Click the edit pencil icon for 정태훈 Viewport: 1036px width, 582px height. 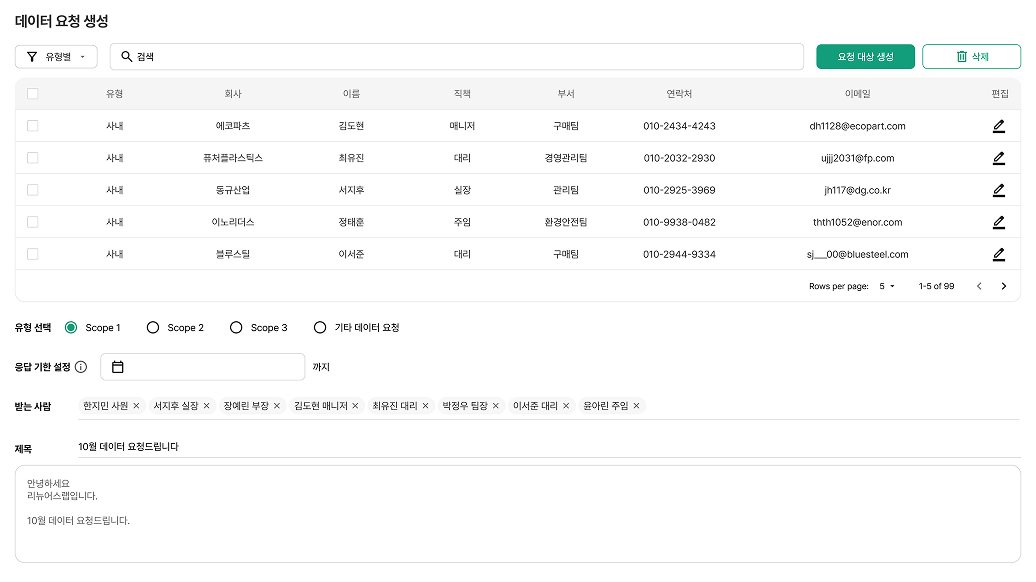click(998, 222)
